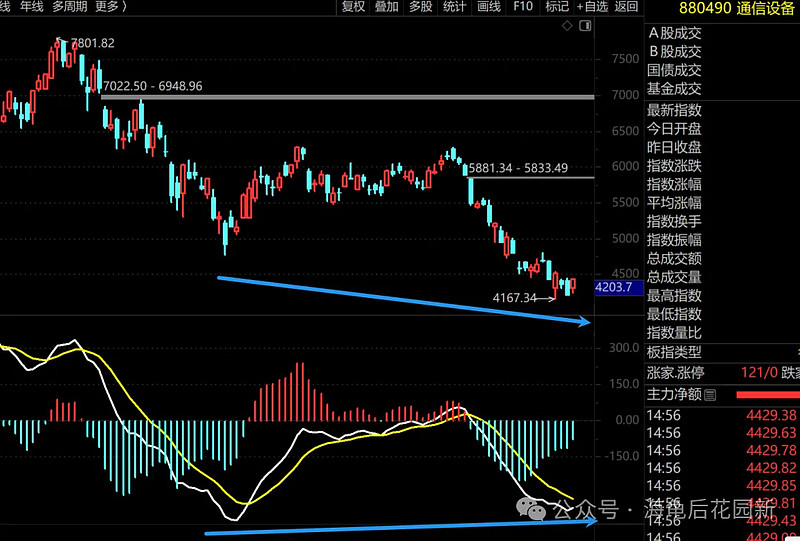Switch to 多周期 view tab
This screenshot has height=541, width=800.
[x=69, y=7]
